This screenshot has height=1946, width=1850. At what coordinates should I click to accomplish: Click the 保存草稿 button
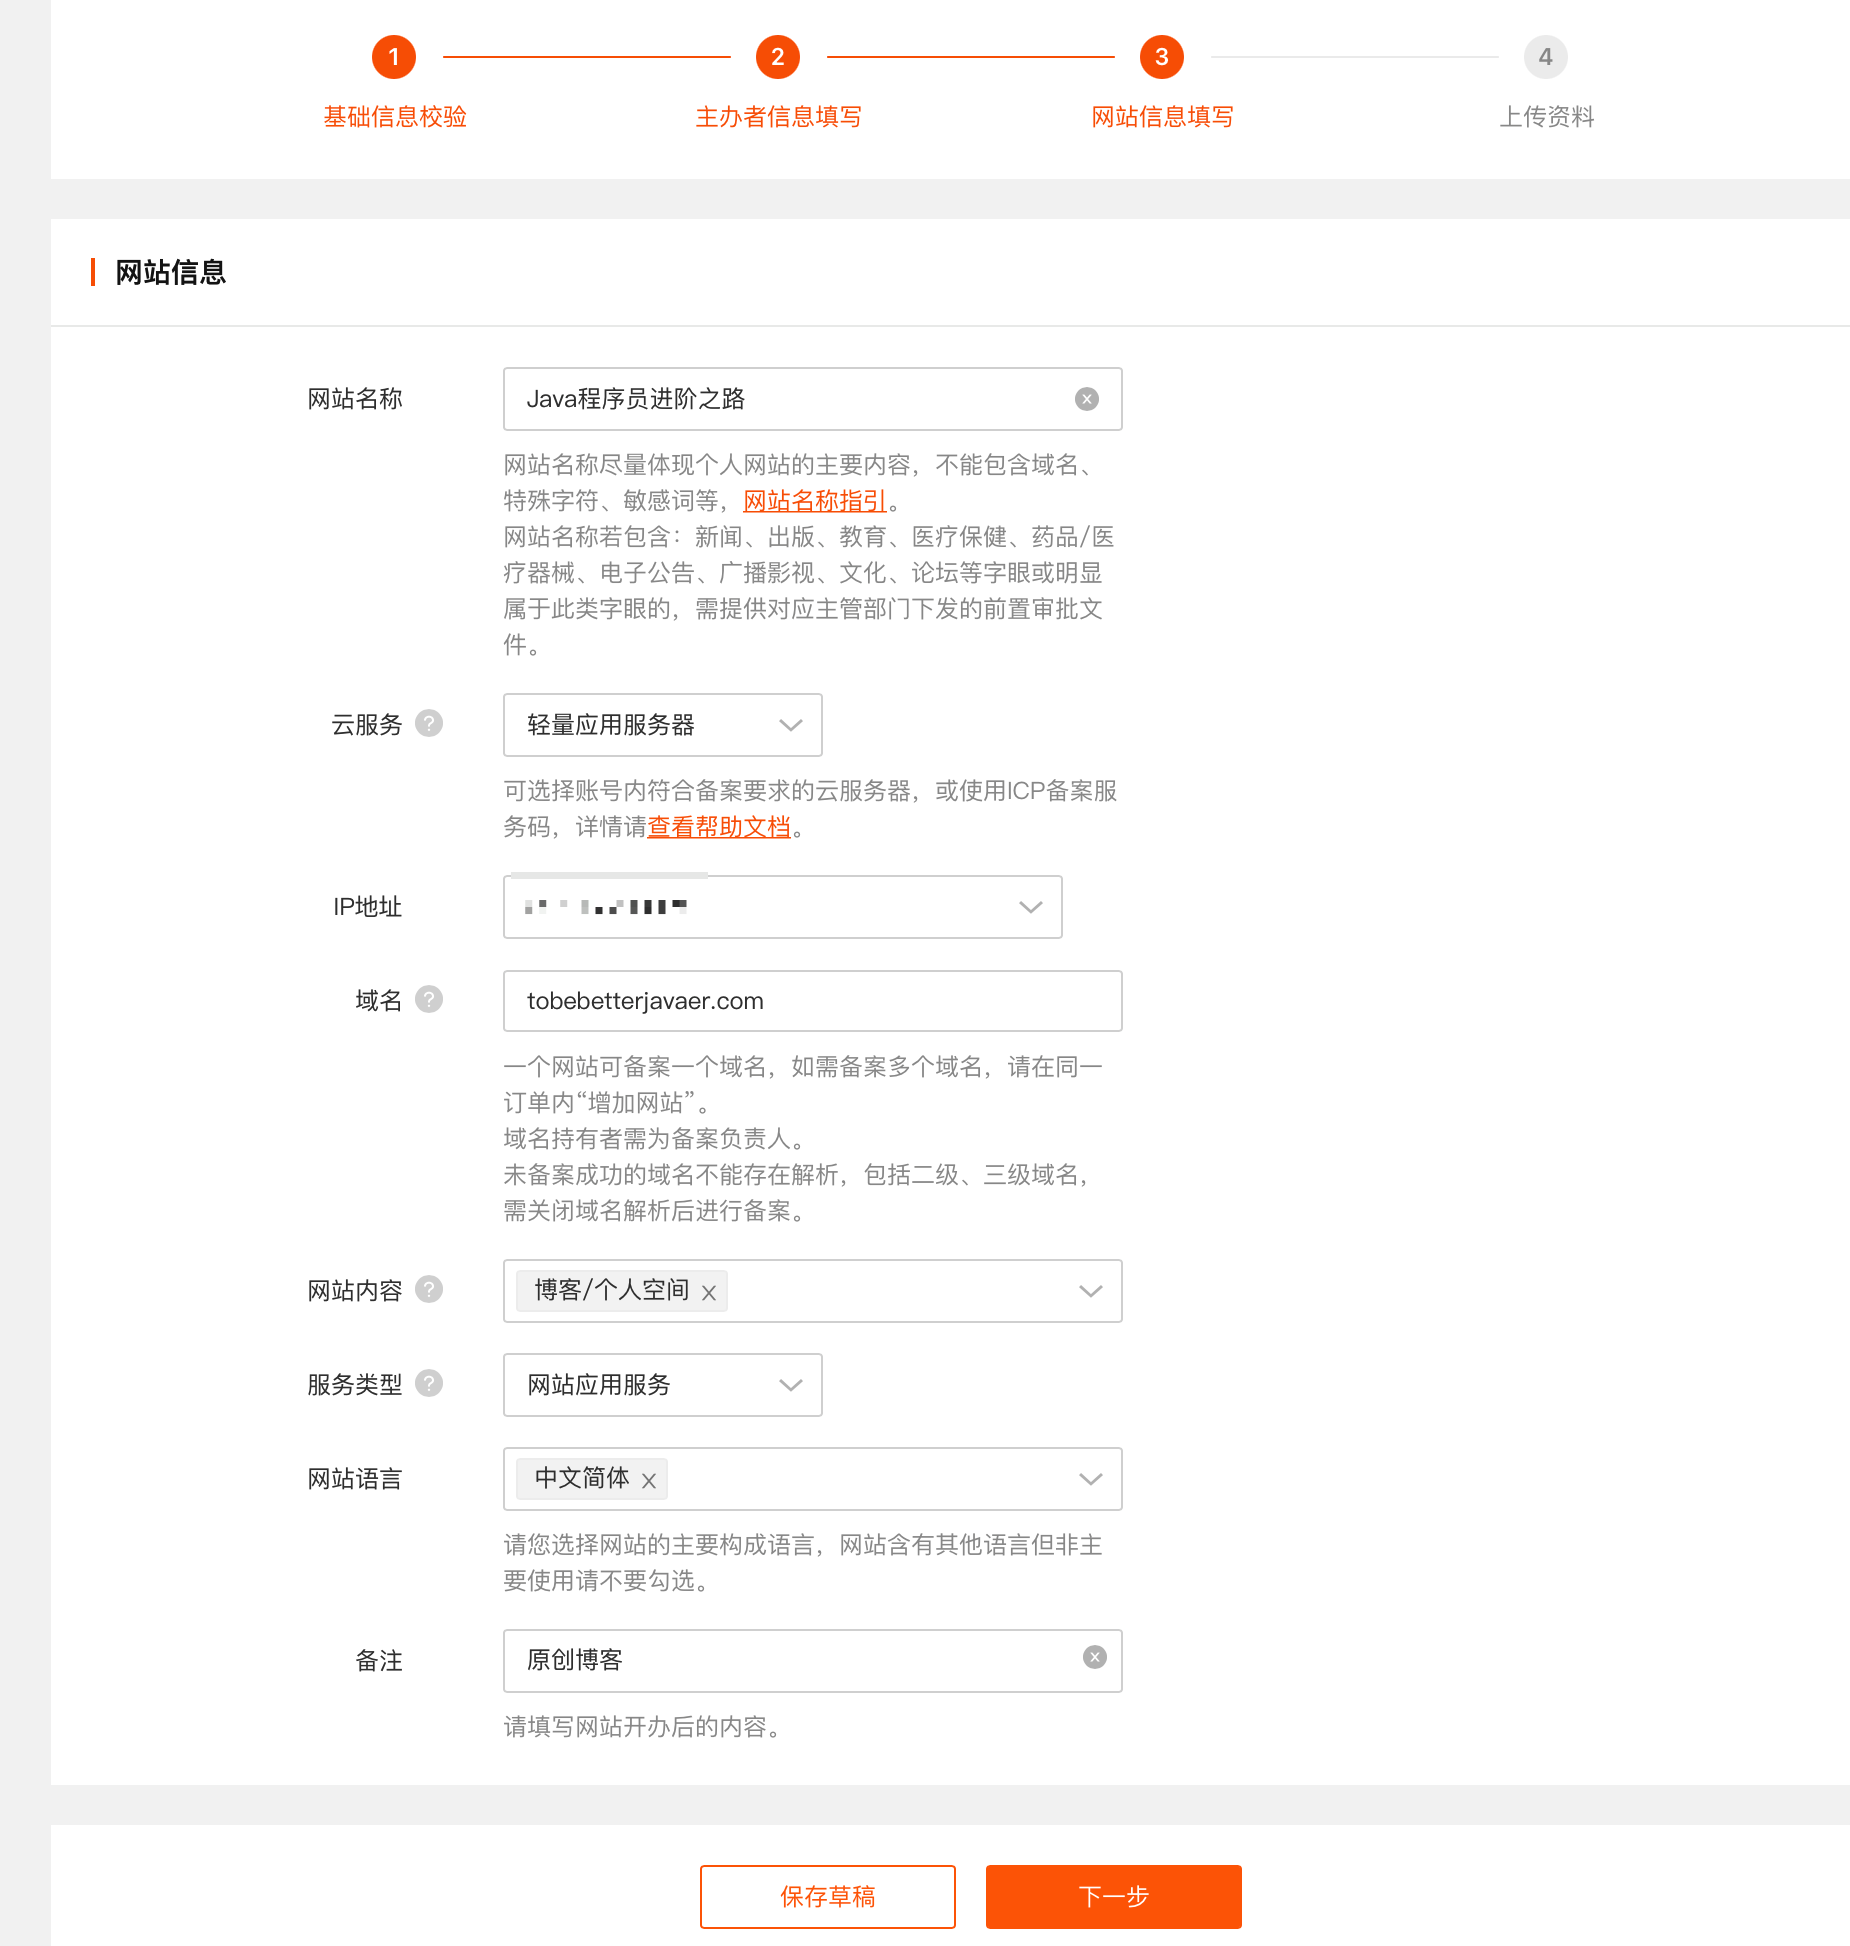pos(827,1896)
